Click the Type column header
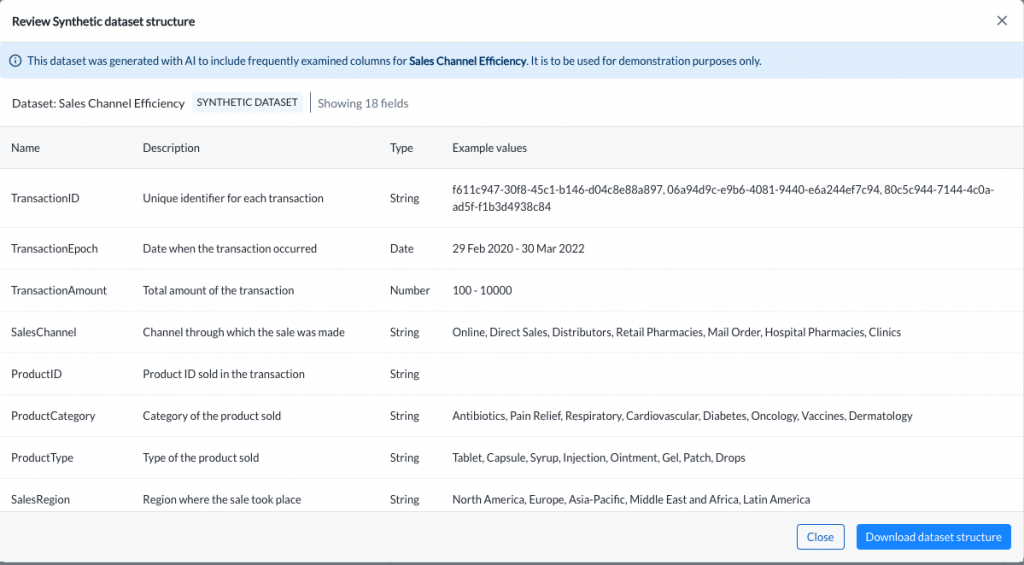 (401, 148)
